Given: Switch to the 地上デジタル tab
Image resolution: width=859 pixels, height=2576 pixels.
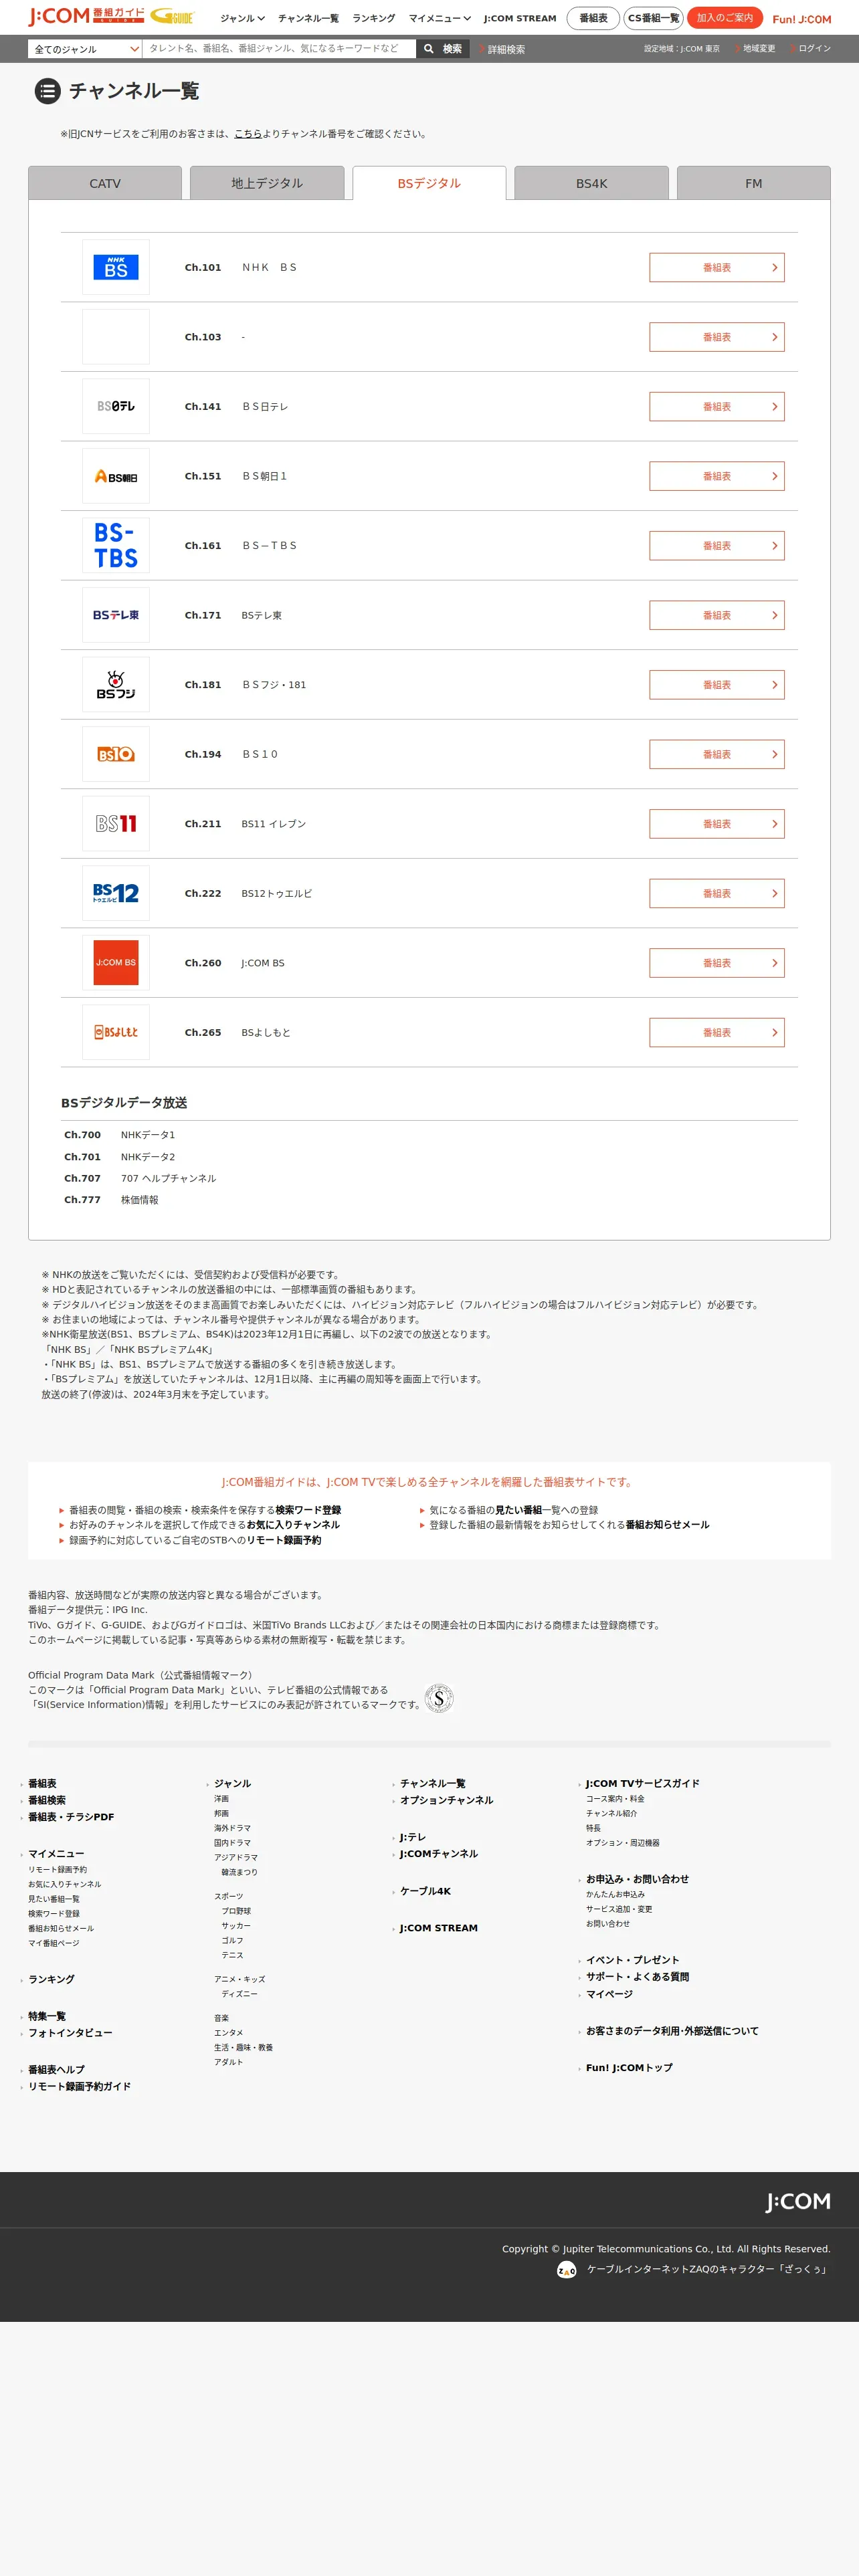Looking at the screenshot, I should click(267, 183).
